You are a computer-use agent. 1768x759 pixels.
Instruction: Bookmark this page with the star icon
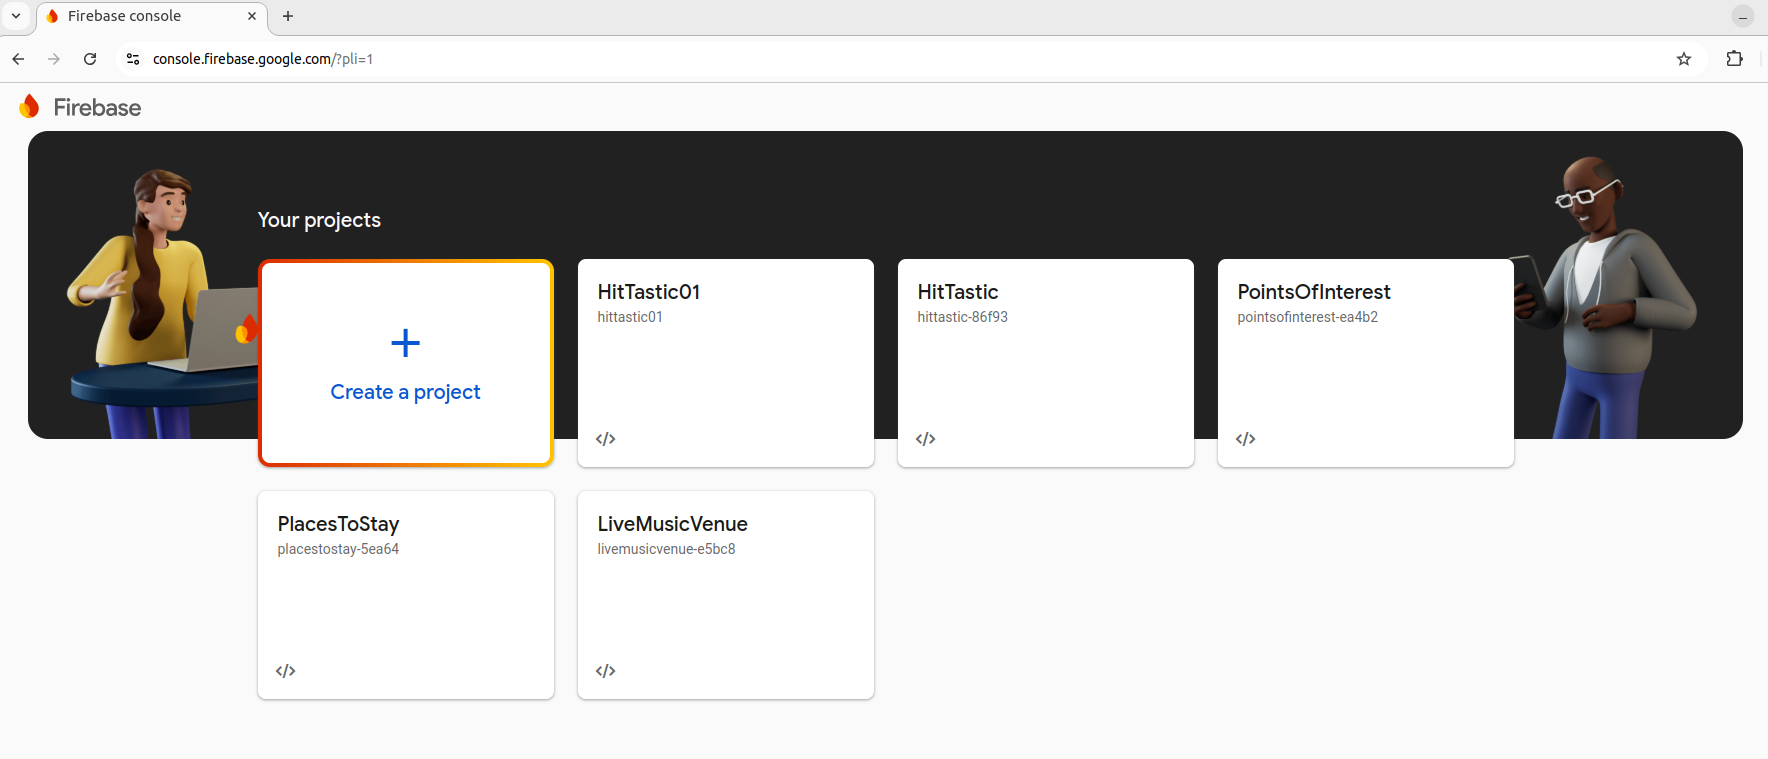coord(1684,59)
